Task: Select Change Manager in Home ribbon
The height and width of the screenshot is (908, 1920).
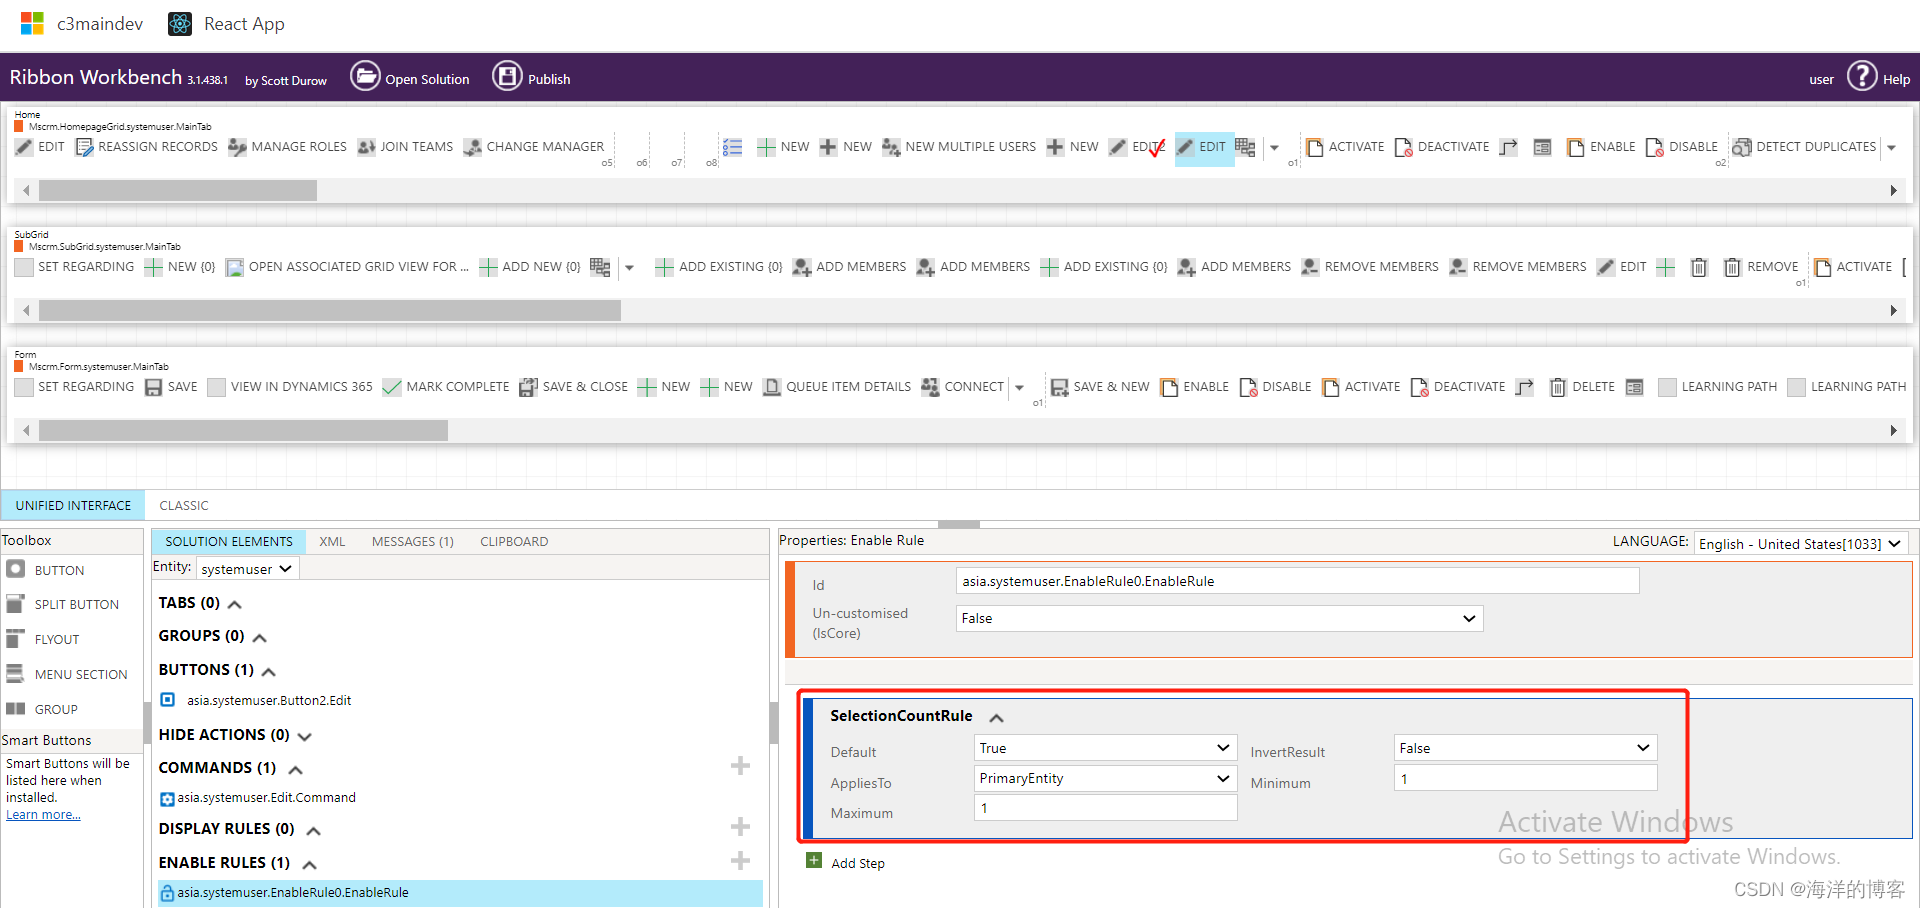Action: click(x=534, y=147)
